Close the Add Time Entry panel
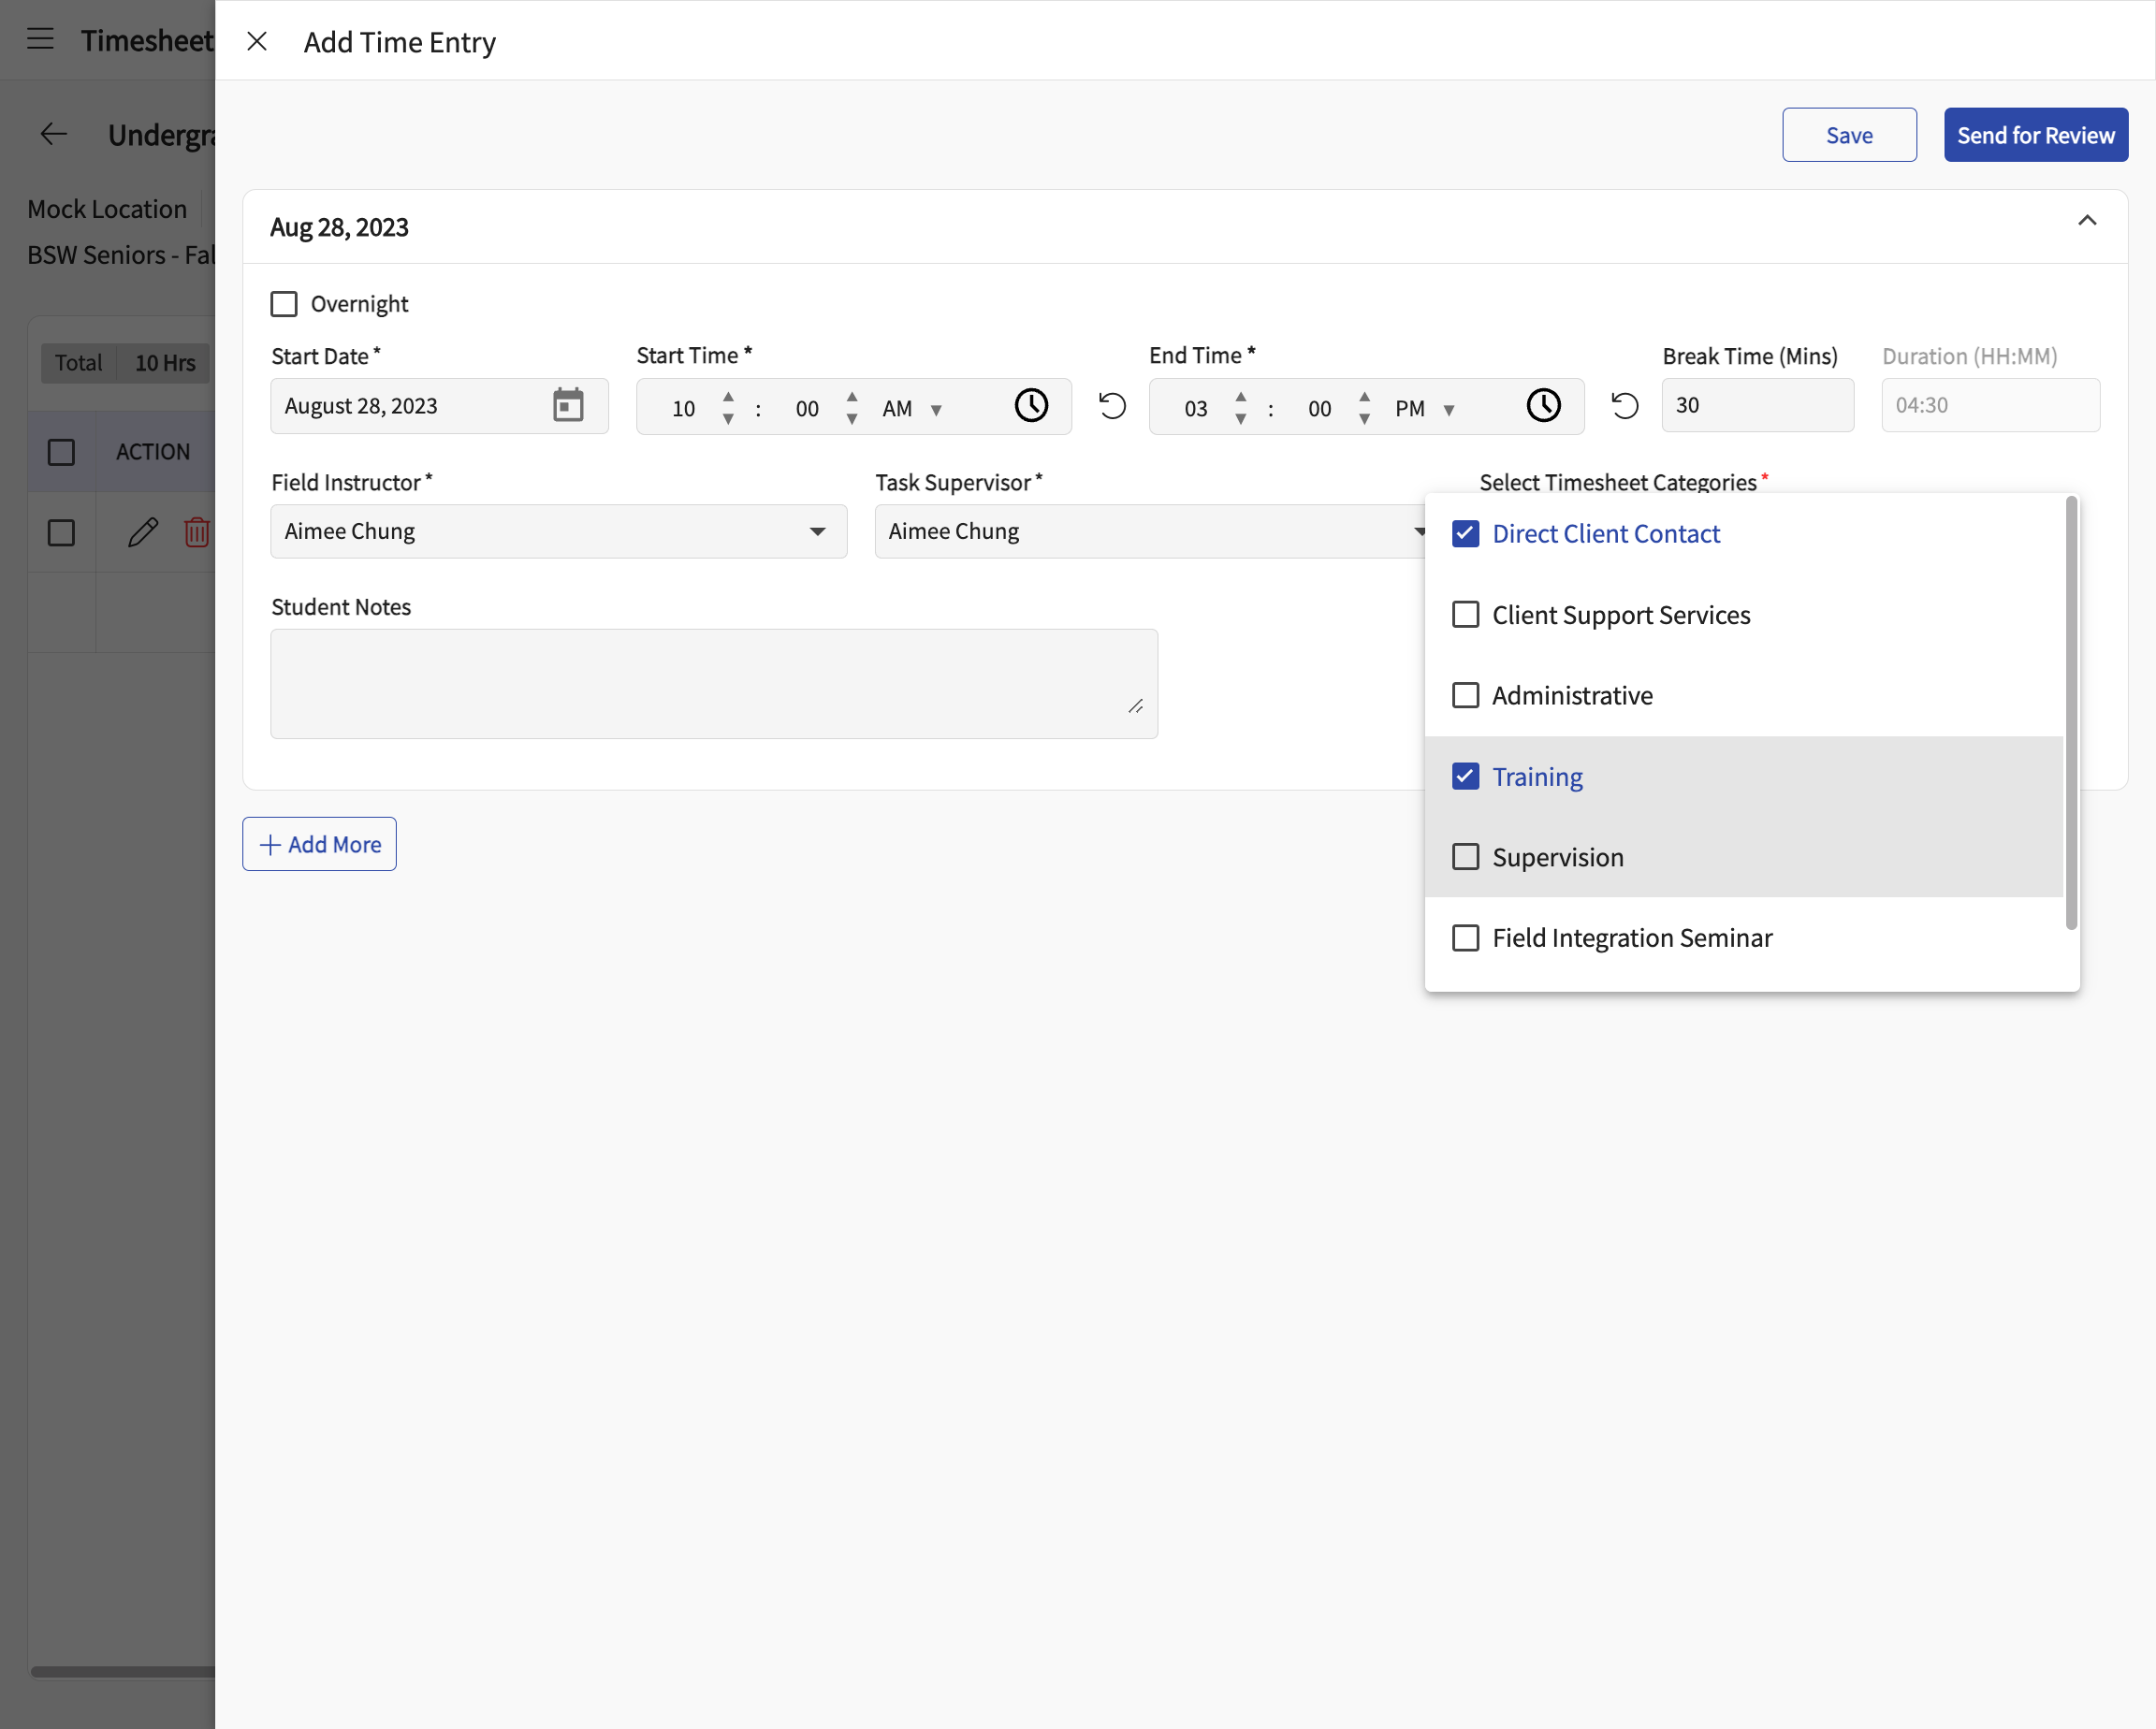 (257, 41)
